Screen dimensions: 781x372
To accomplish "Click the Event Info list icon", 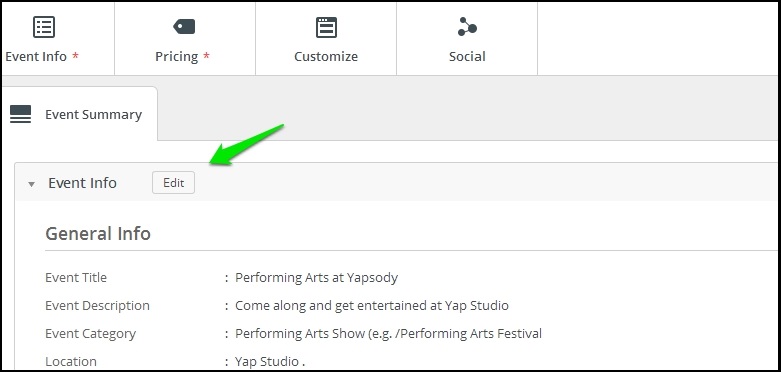I will click(x=44, y=27).
